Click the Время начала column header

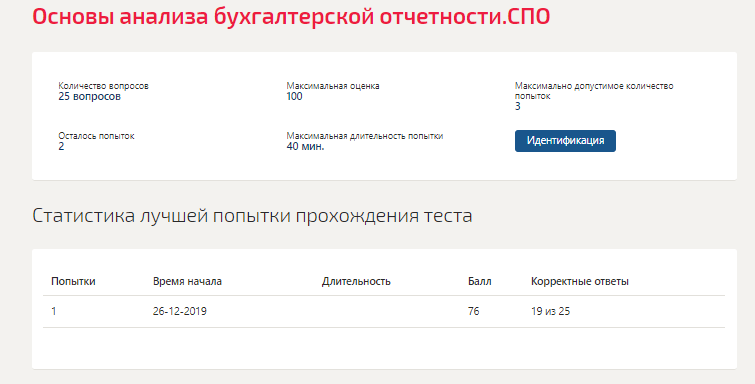click(187, 281)
